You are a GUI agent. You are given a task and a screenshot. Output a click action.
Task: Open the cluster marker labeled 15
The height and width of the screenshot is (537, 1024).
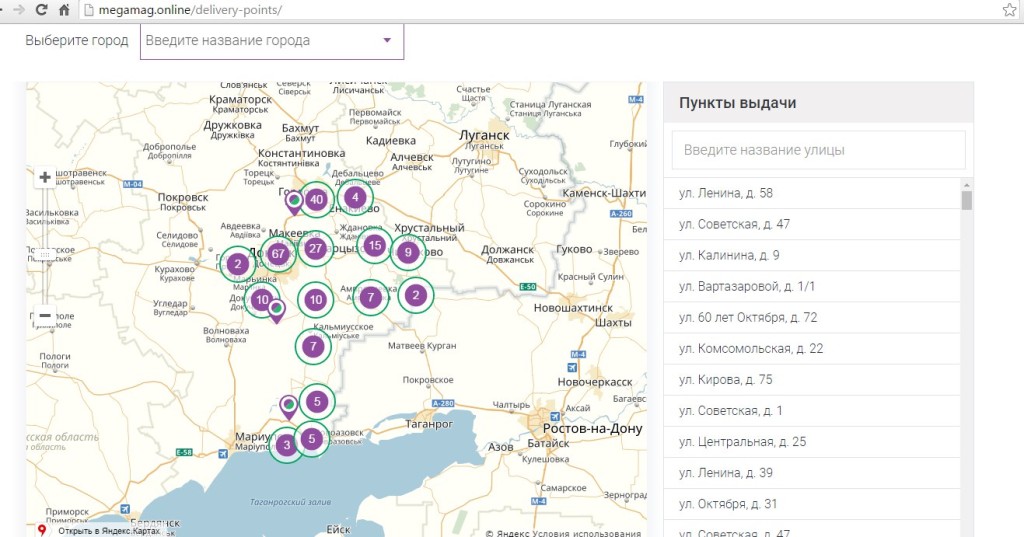tap(374, 246)
